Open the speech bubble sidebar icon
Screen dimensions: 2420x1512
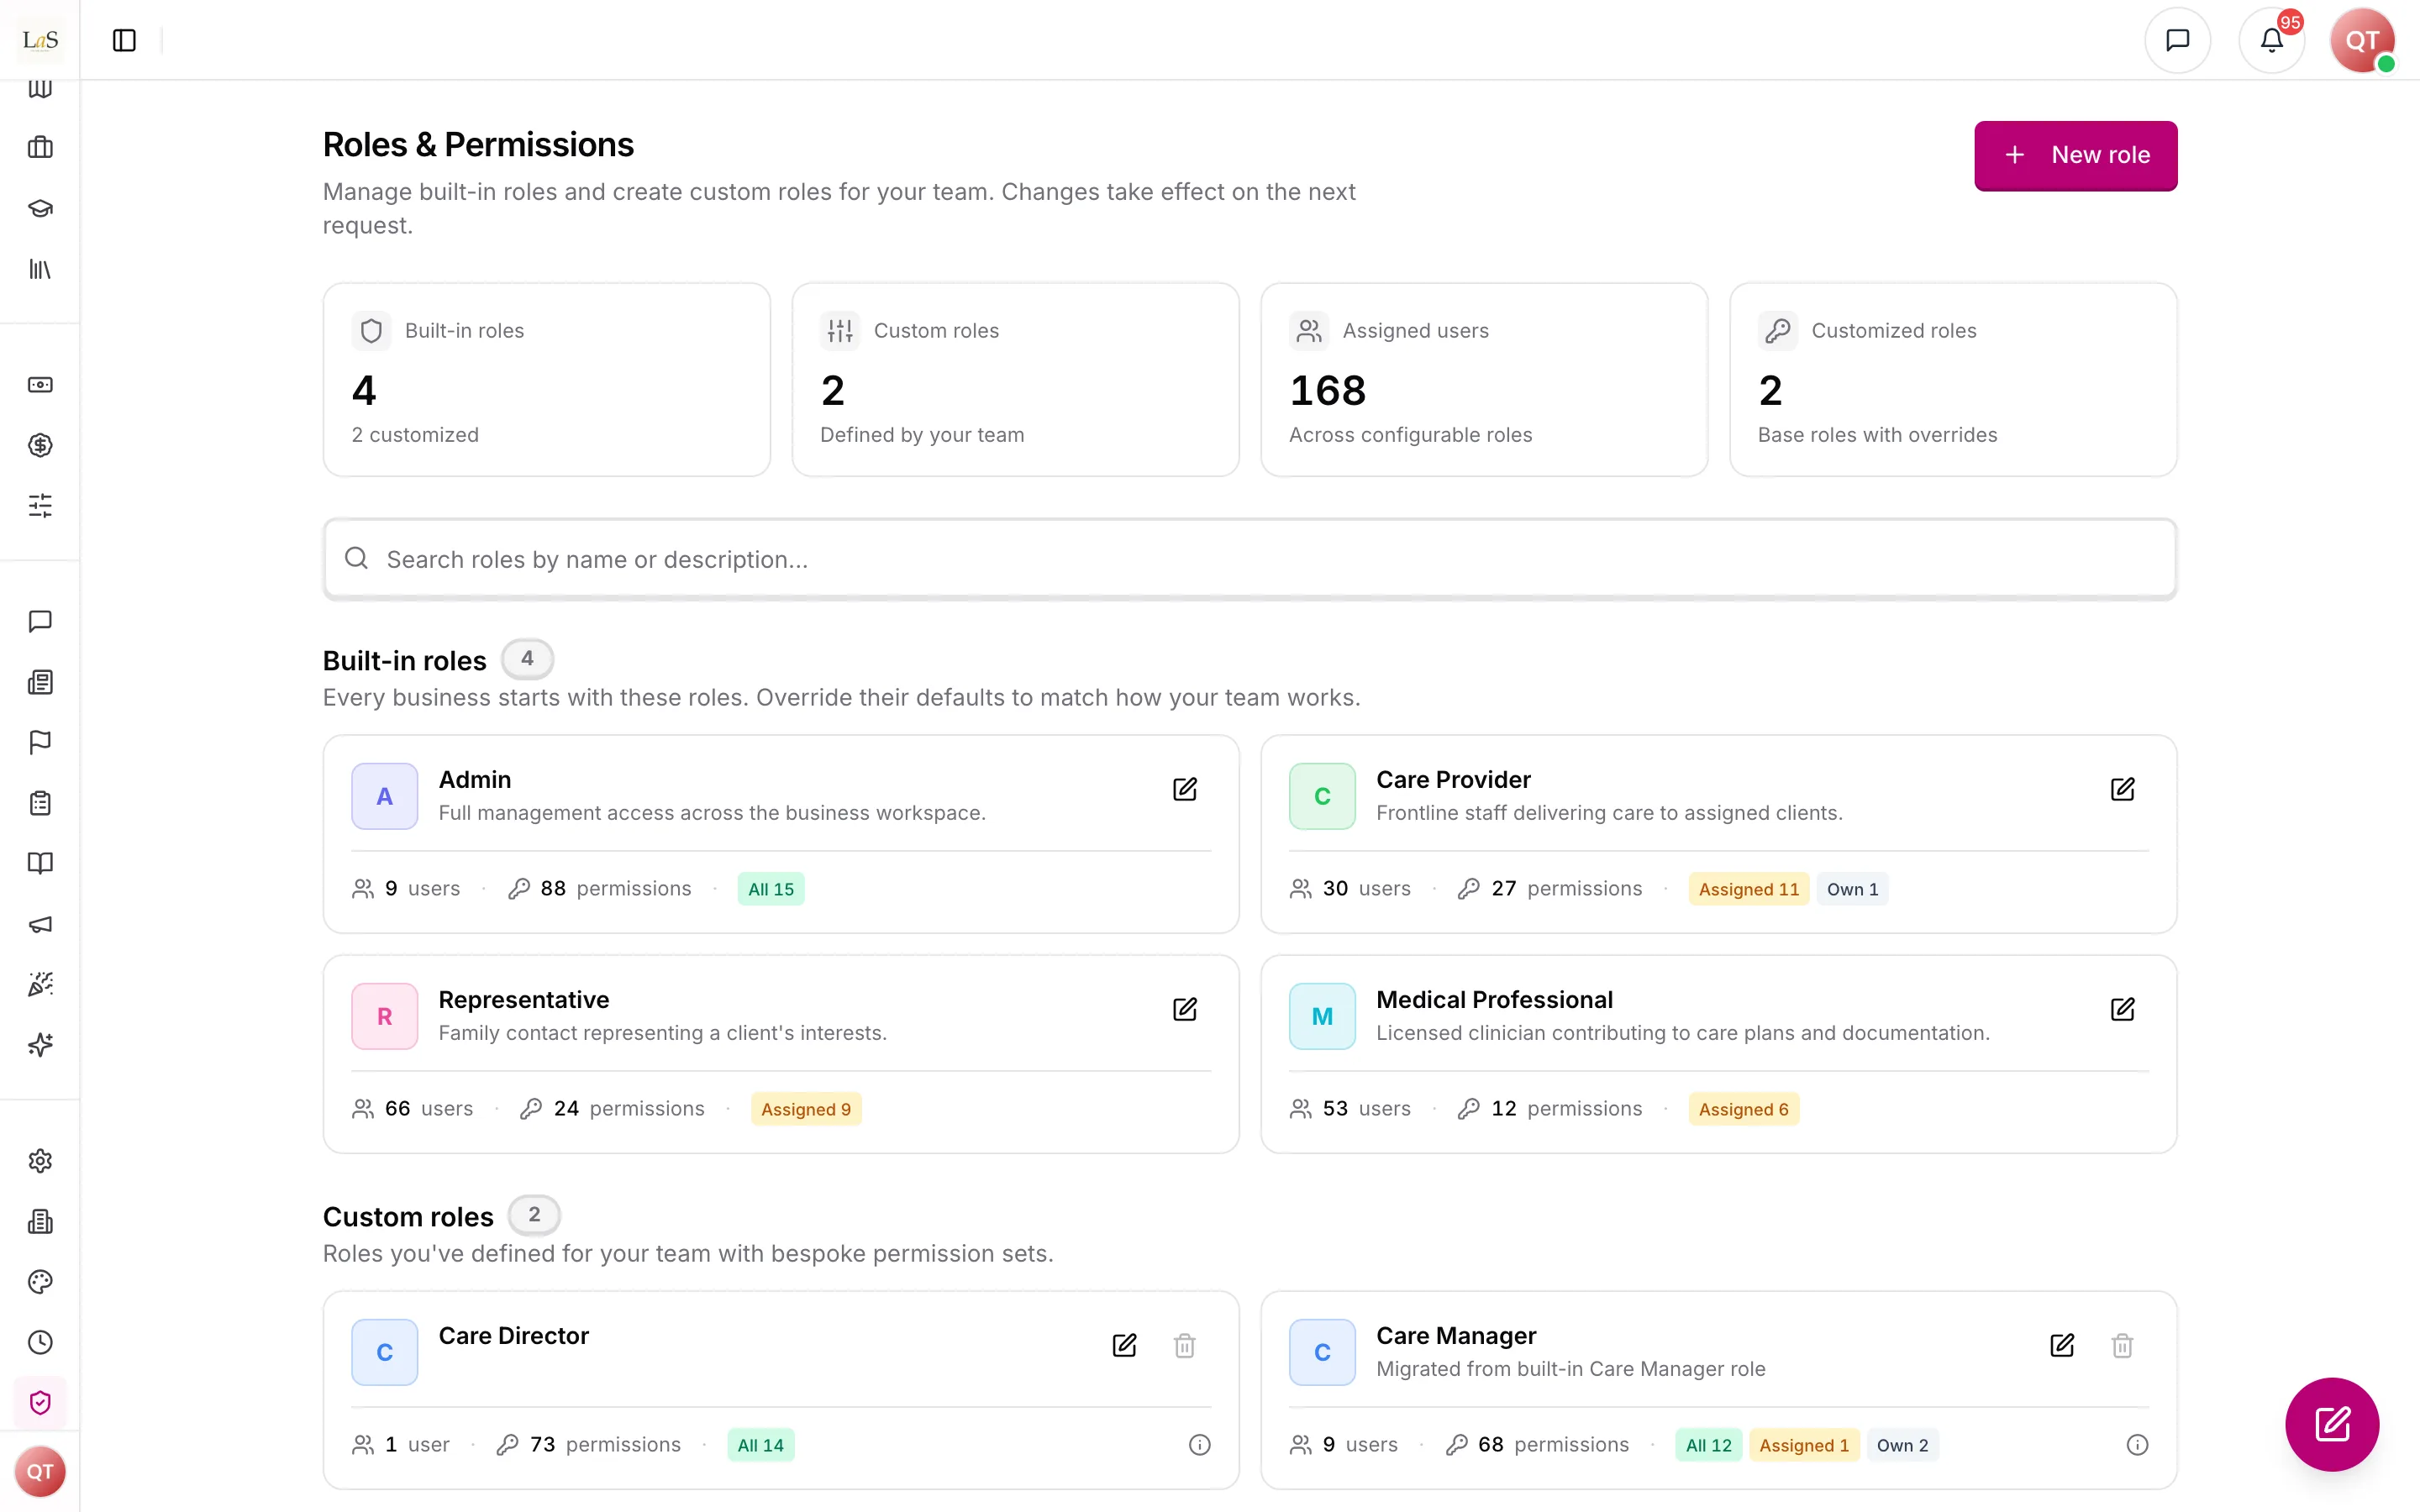point(40,621)
